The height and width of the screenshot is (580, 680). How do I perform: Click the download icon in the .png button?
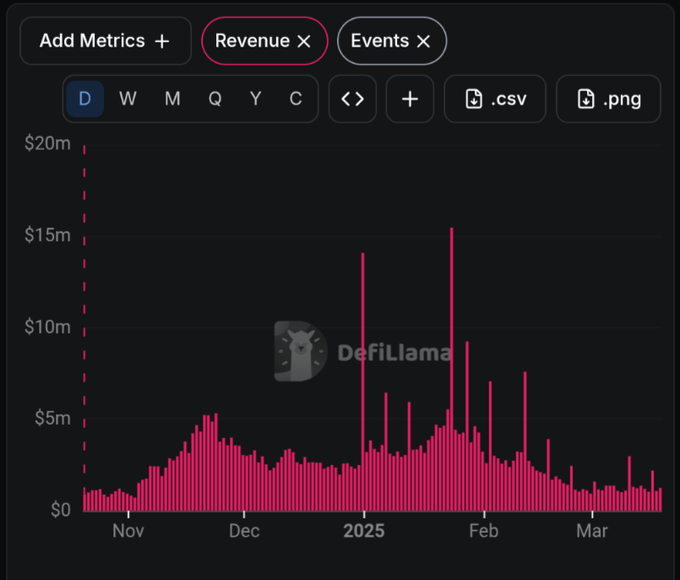click(585, 99)
